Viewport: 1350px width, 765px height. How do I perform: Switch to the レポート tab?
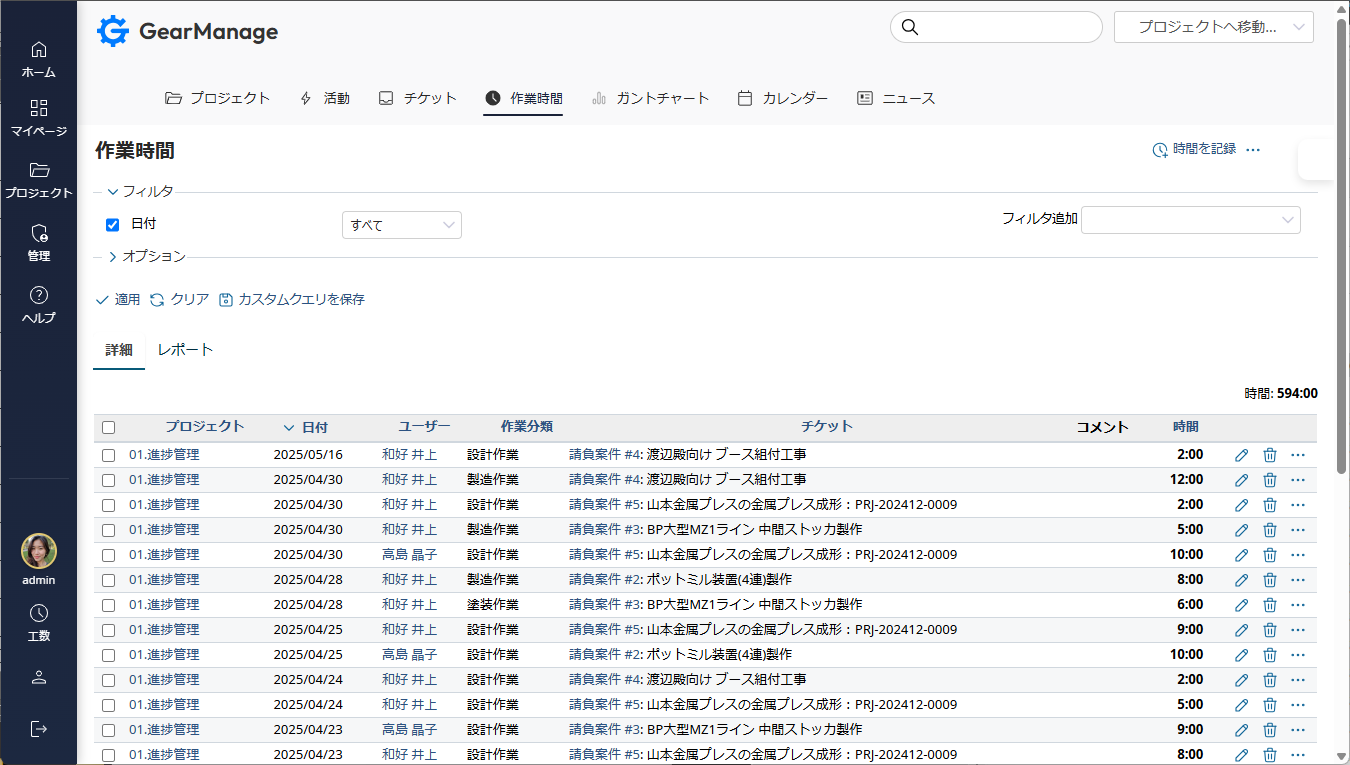(x=185, y=350)
